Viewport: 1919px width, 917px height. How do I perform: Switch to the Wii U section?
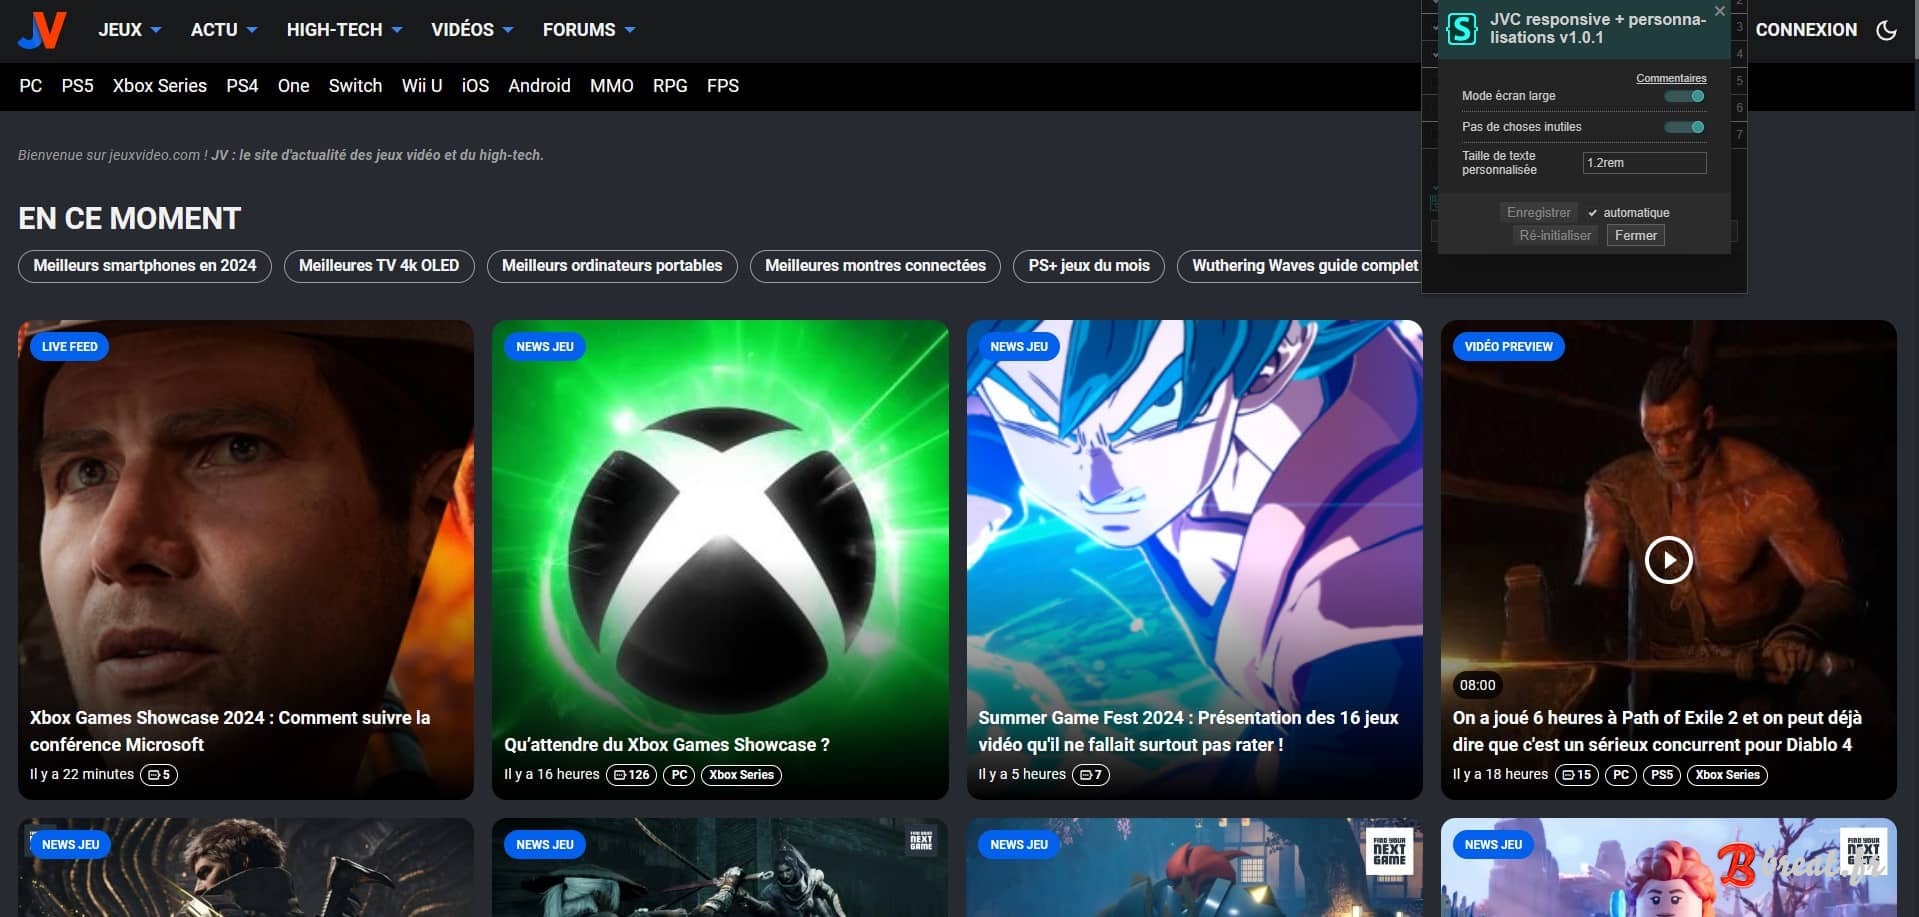click(421, 86)
